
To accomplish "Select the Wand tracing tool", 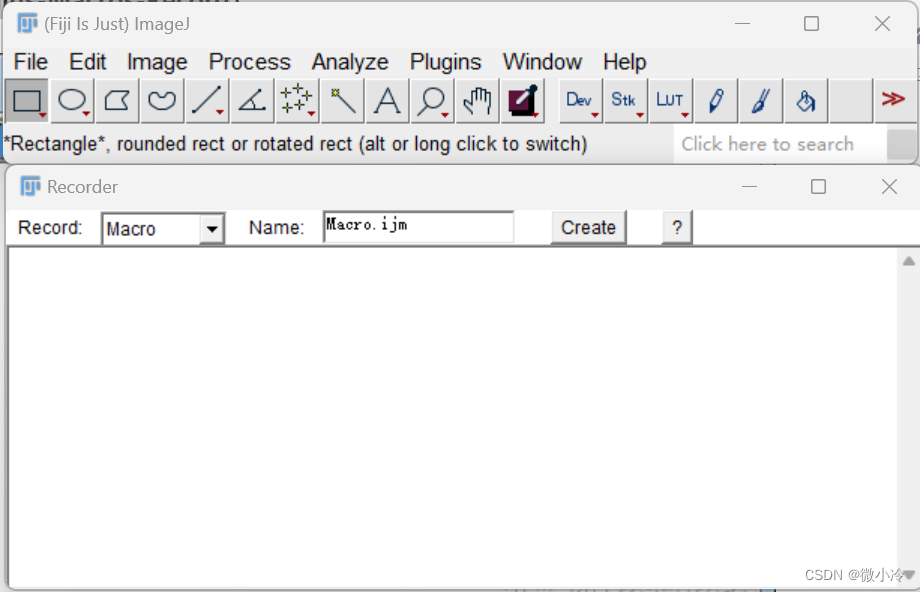I will 343,100.
